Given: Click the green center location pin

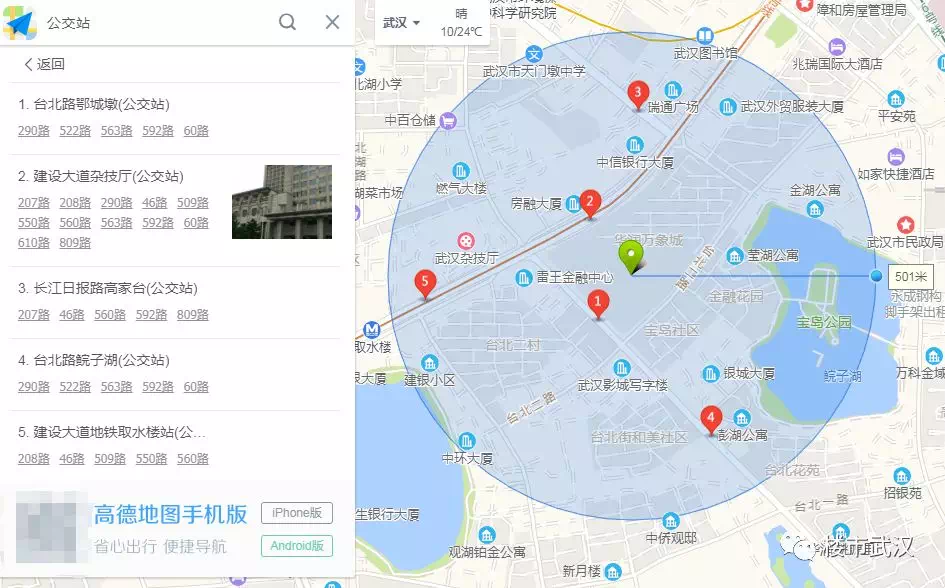Looking at the screenshot, I should (631, 257).
